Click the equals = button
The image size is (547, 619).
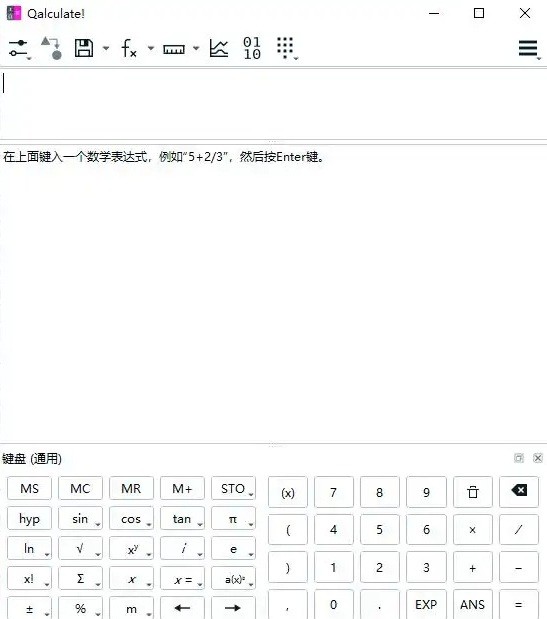point(519,604)
